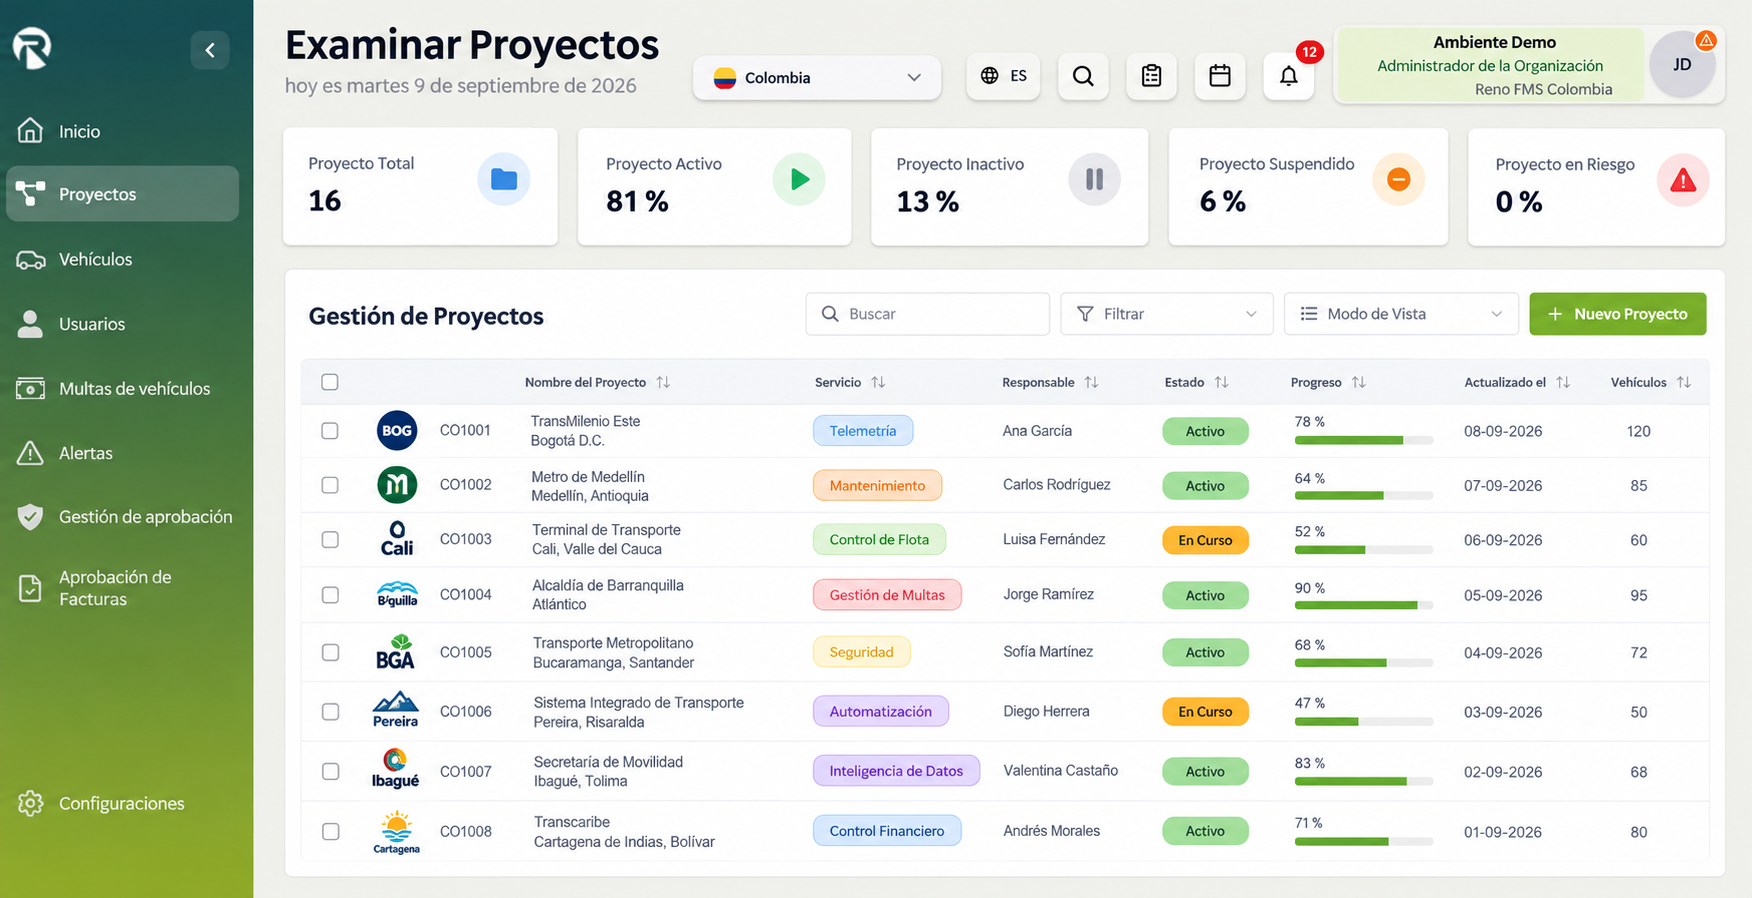The width and height of the screenshot is (1752, 898).
Task: Click the red warning icon on Proyecto en Riesgo
Action: [1684, 180]
